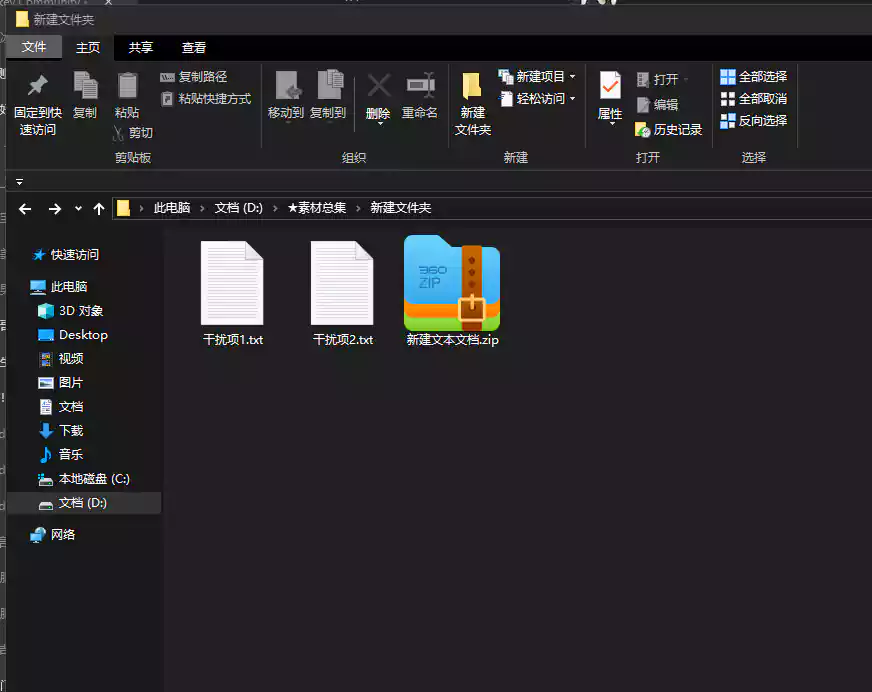Create a new folder via ribbon icon

click(x=472, y=87)
